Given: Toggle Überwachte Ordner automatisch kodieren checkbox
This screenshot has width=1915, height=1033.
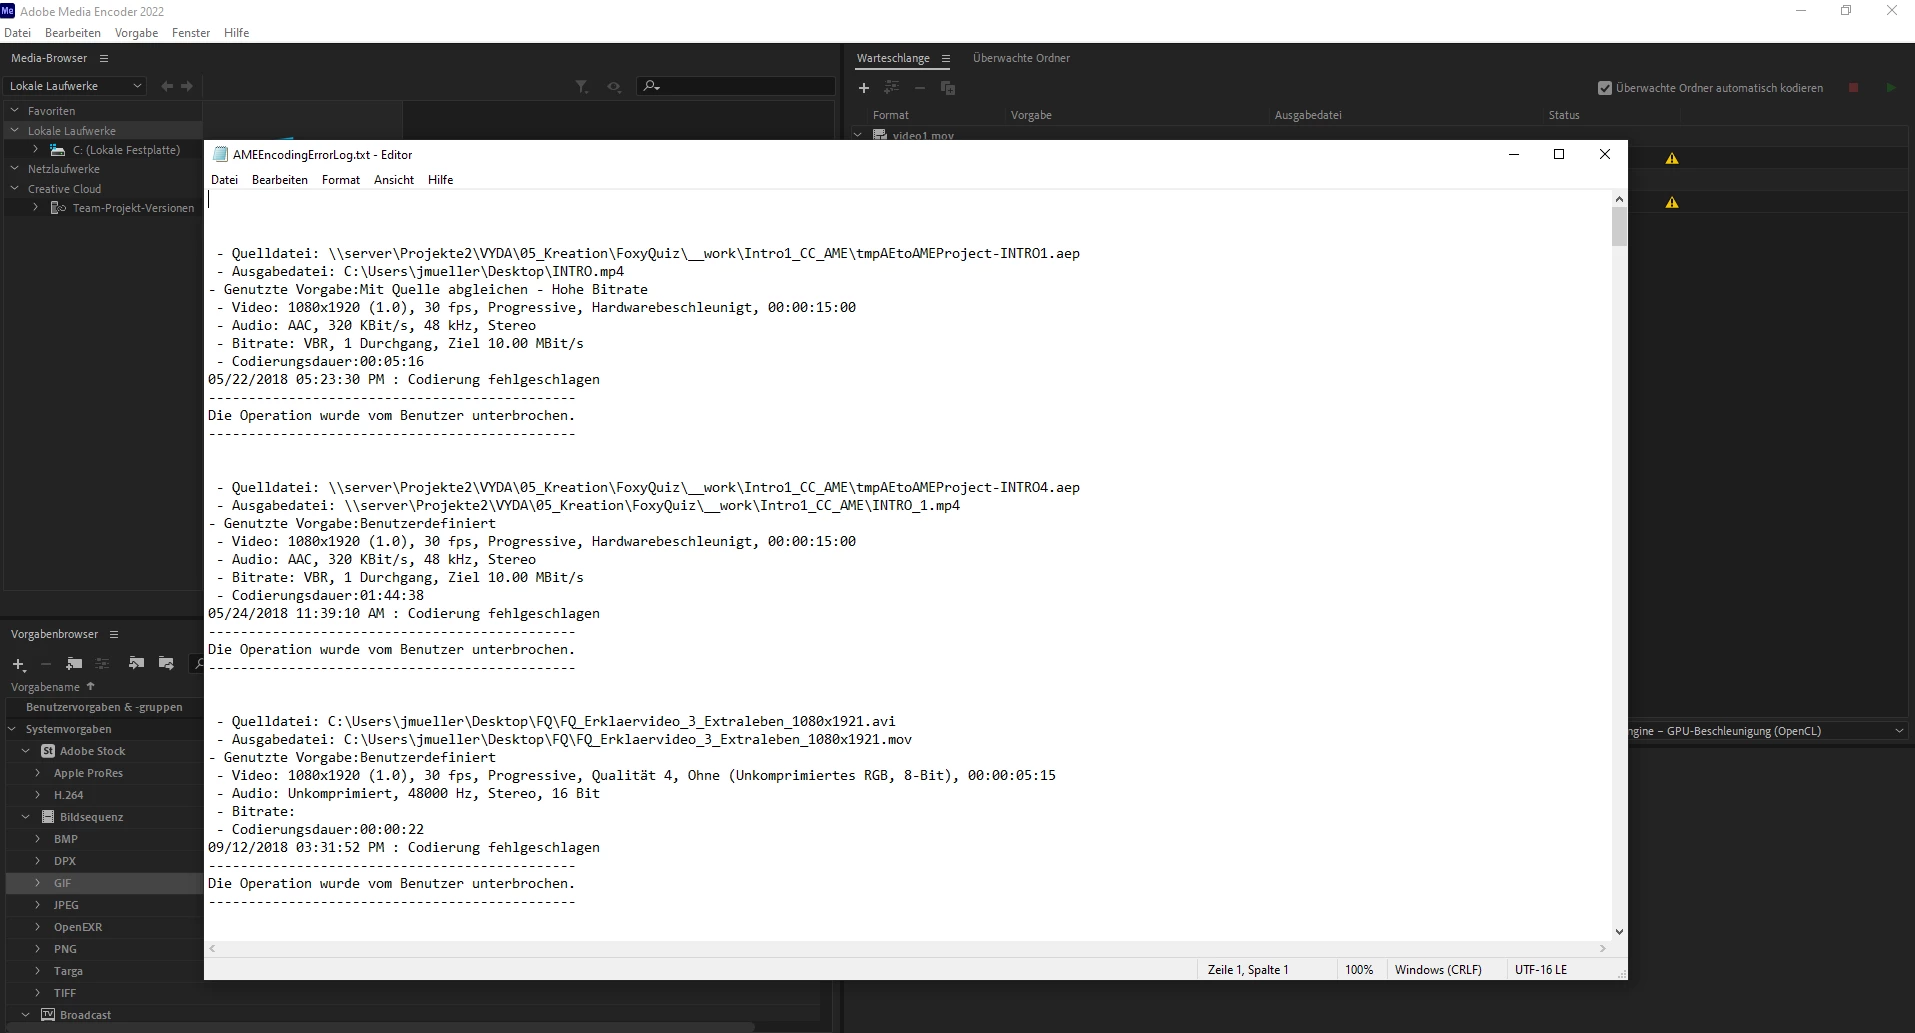Looking at the screenshot, I should point(1605,88).
